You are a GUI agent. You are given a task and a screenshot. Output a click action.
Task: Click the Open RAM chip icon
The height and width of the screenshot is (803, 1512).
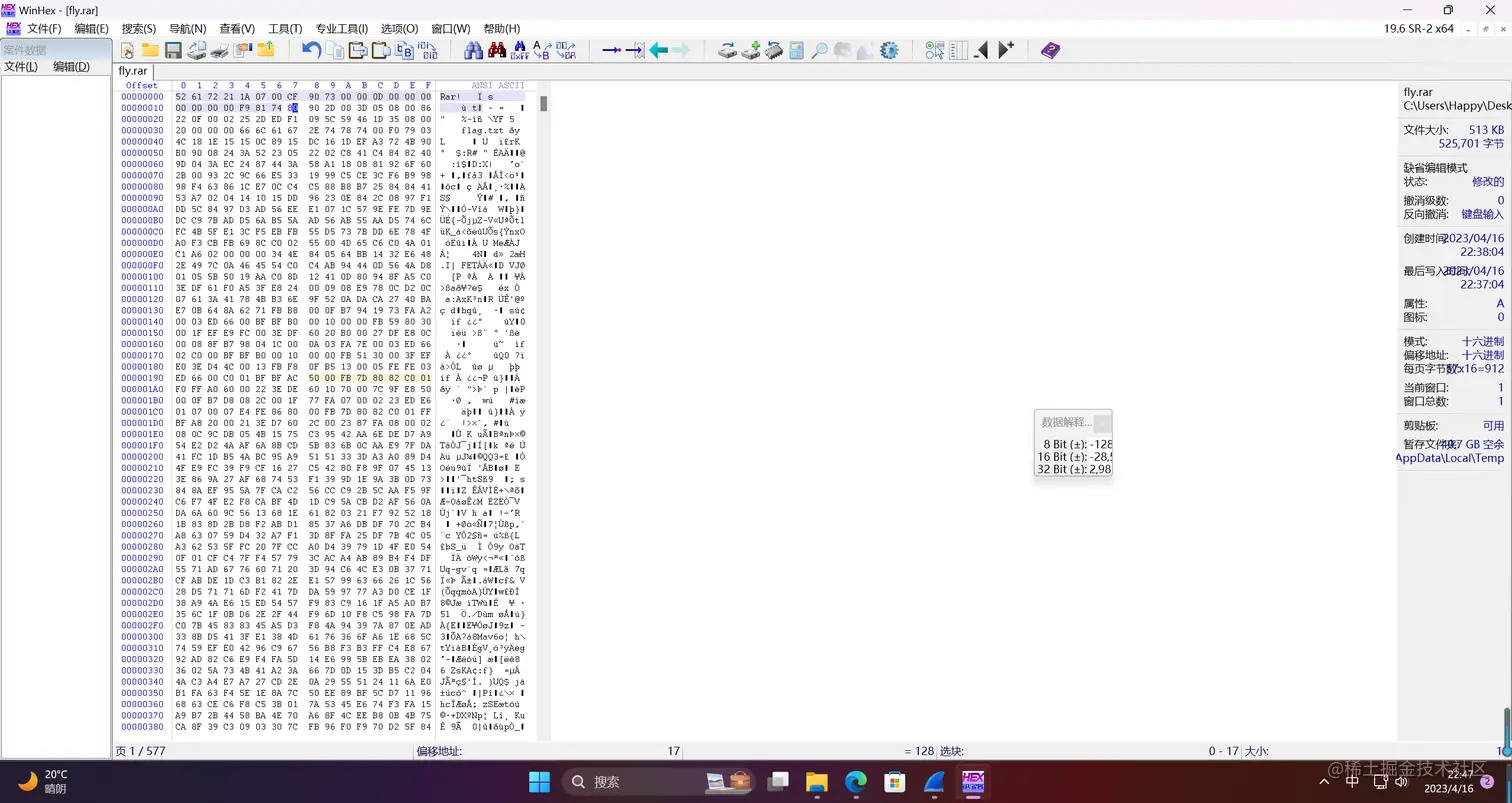(x=773, y=50)
